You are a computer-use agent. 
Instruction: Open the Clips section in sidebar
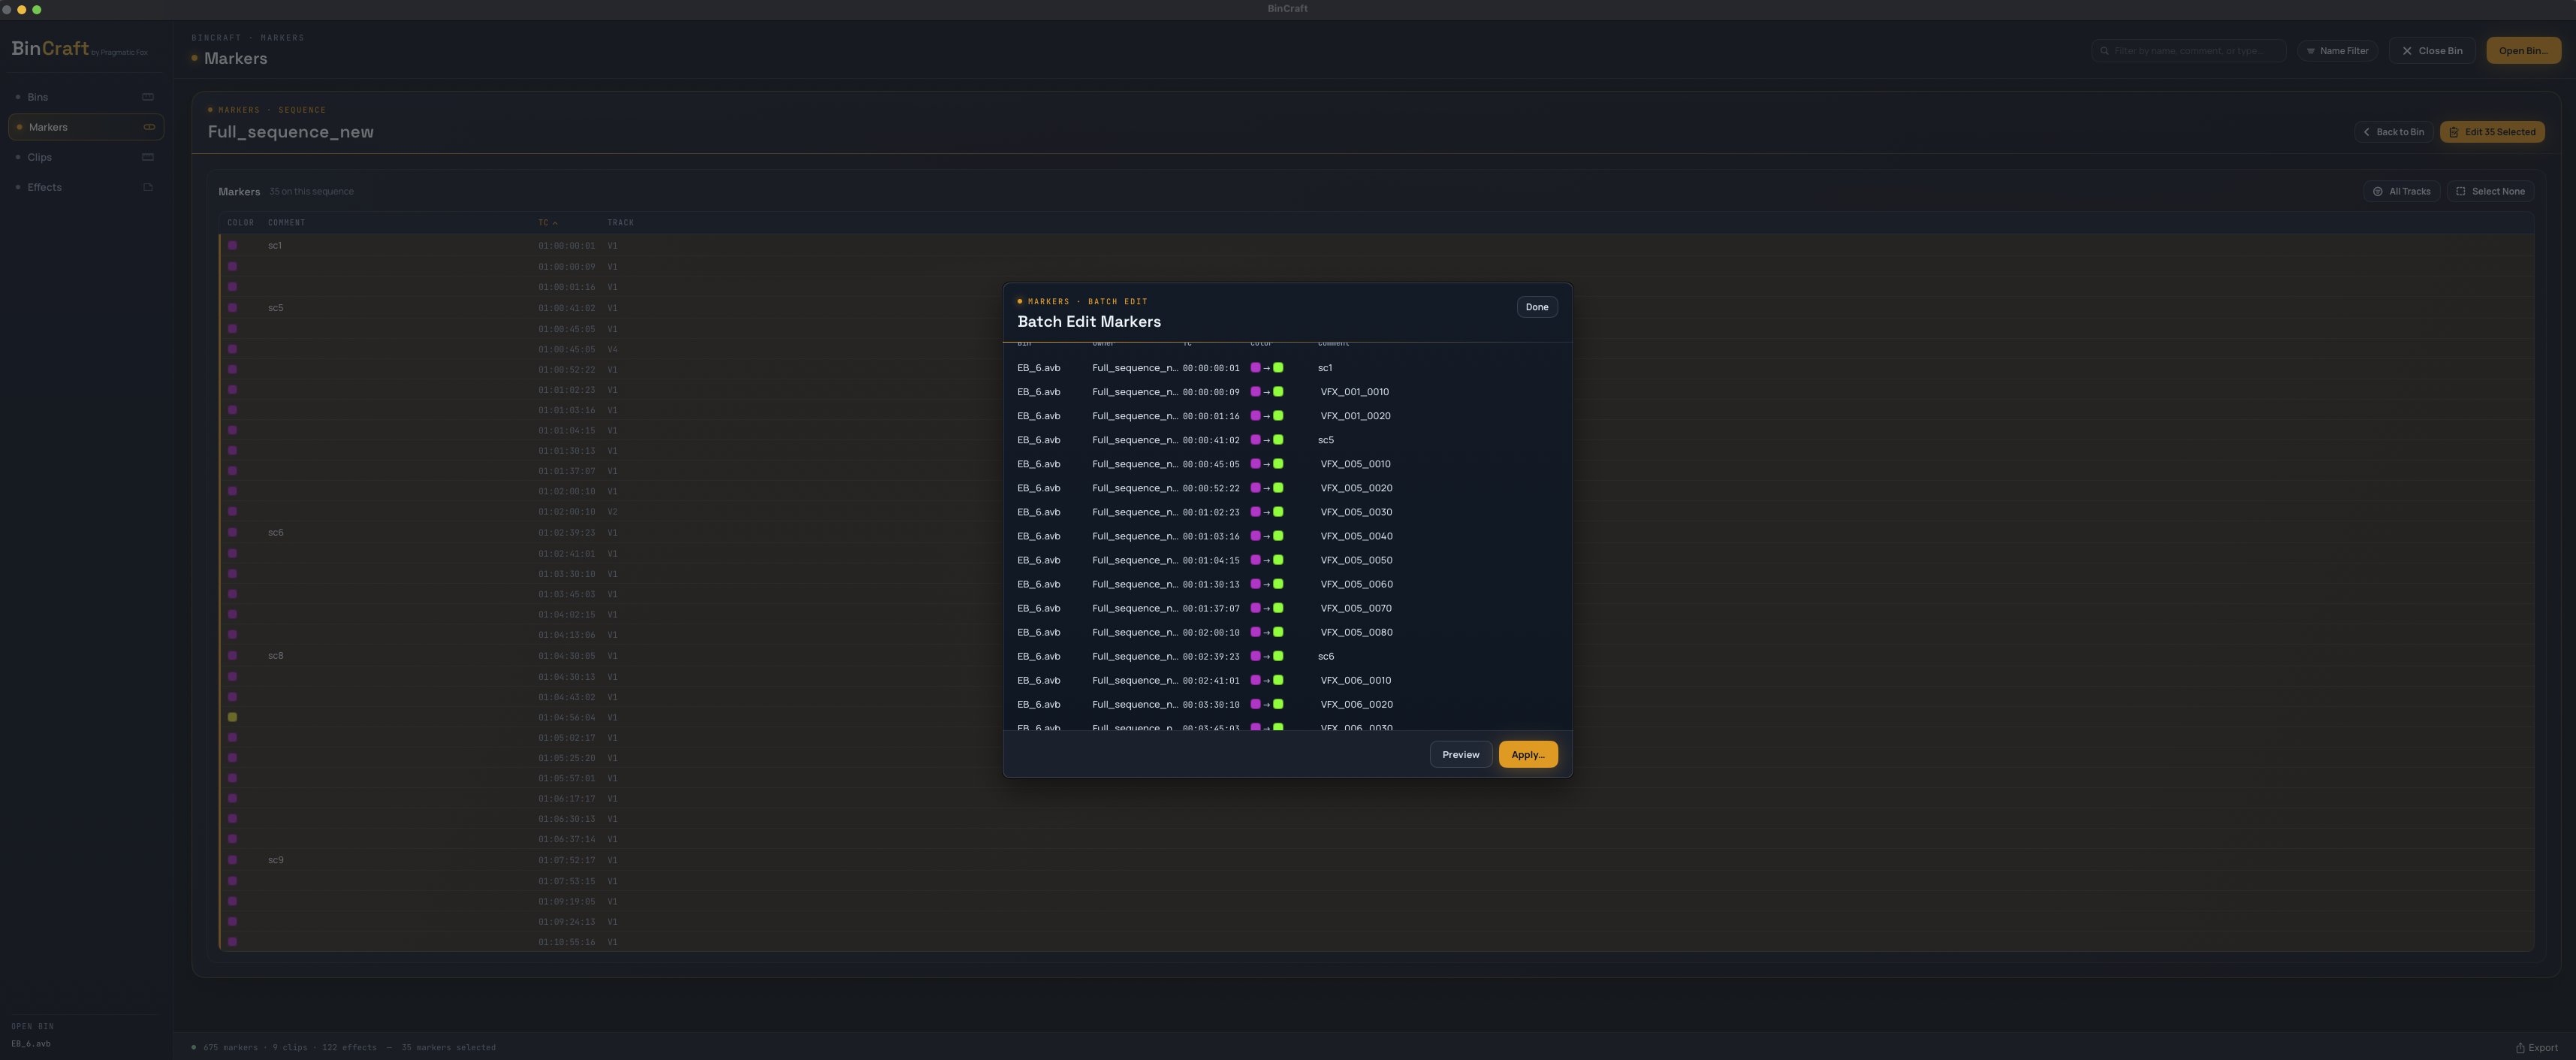pos(86,157)
